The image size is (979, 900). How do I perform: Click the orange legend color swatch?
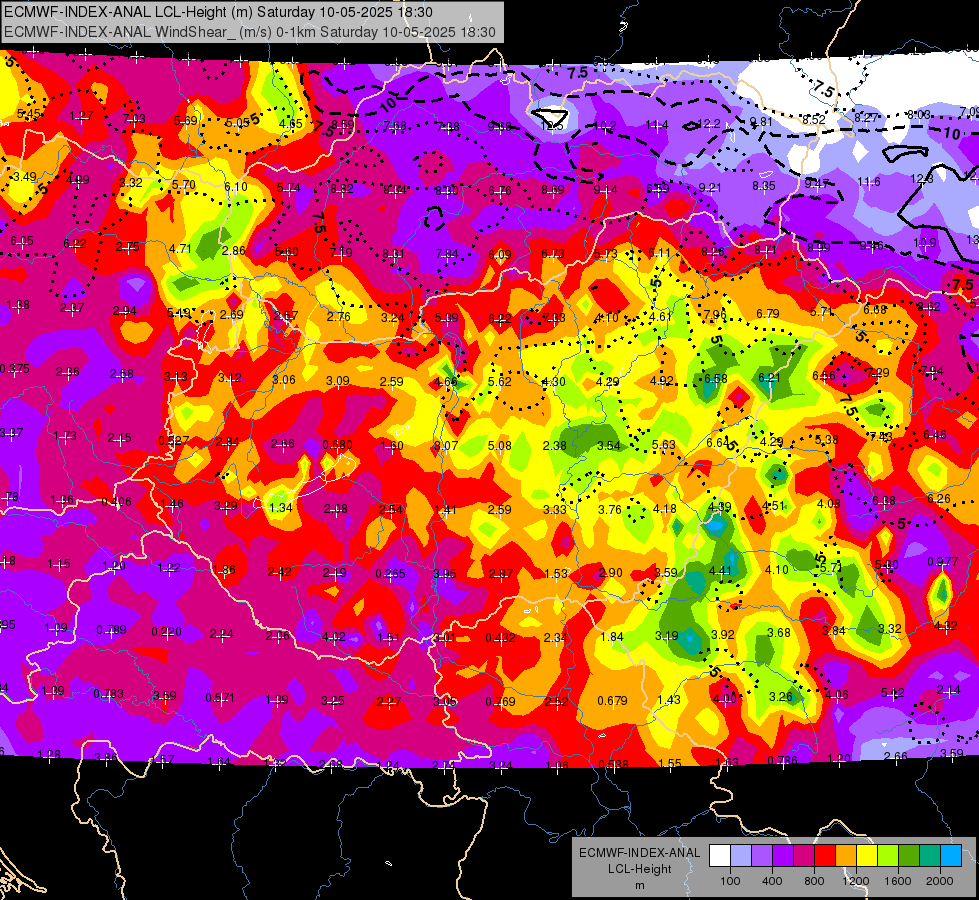click(846, 856)
